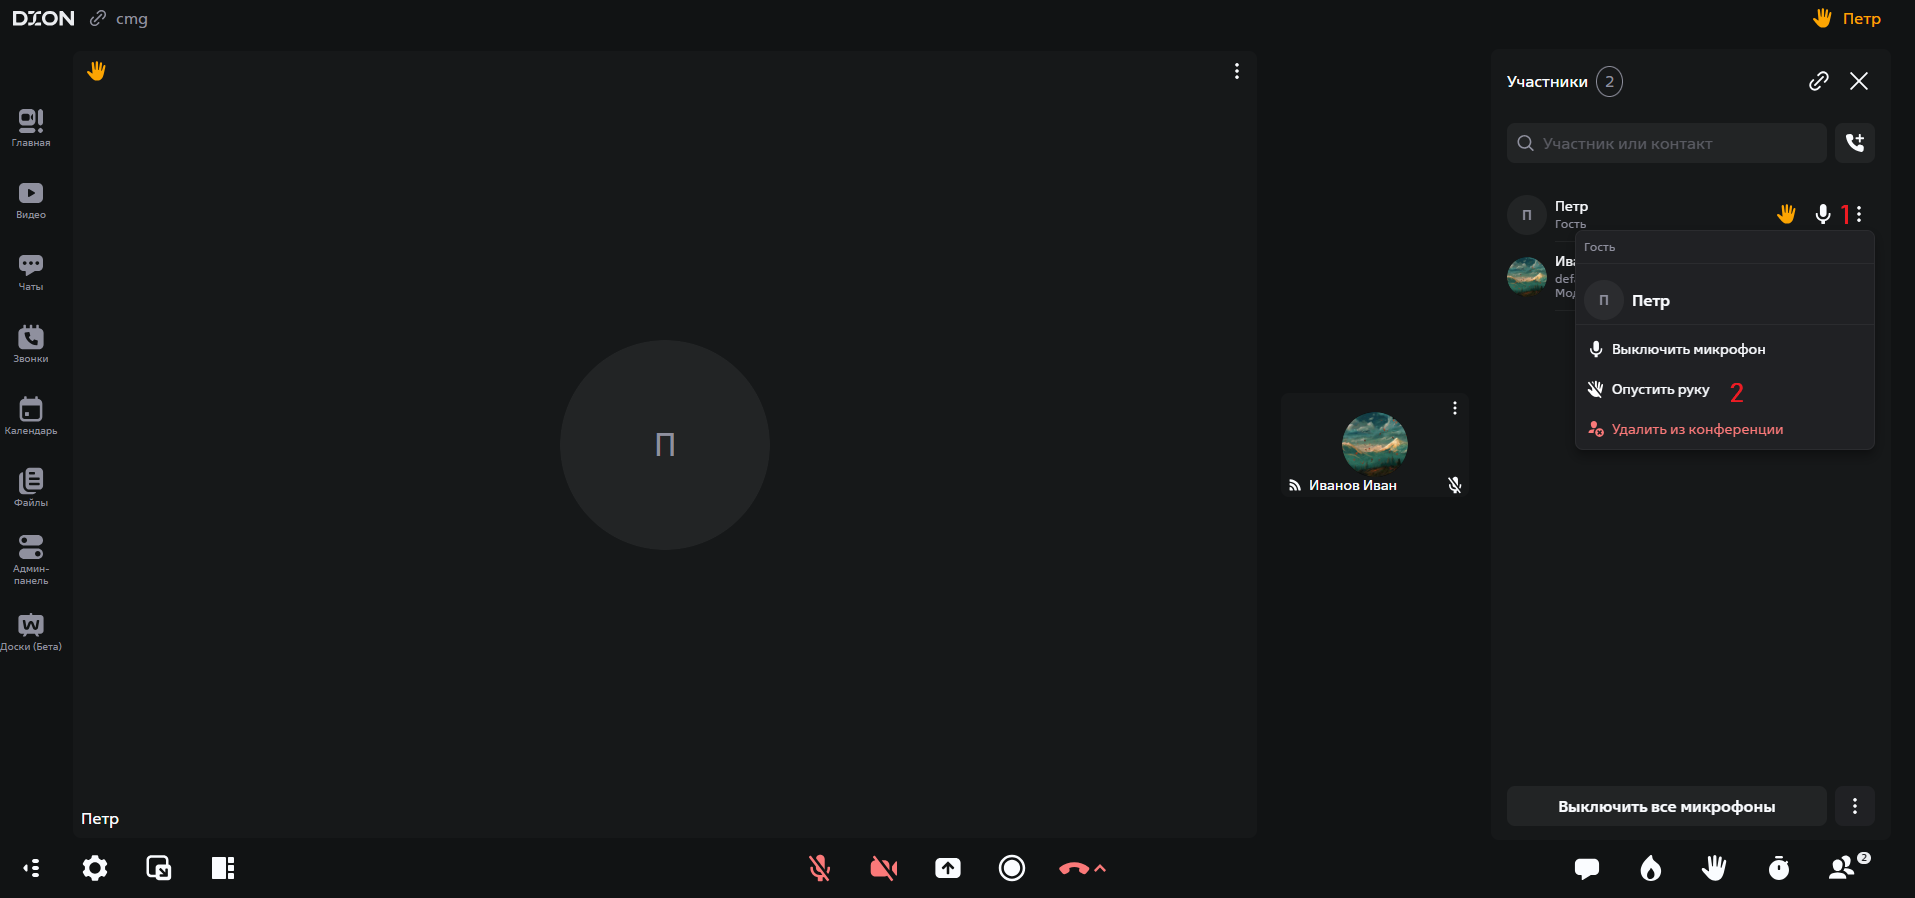Click 'Выключить микрофон' for Петр
Screen dimensions: 1915x898
pos(1688,349)
